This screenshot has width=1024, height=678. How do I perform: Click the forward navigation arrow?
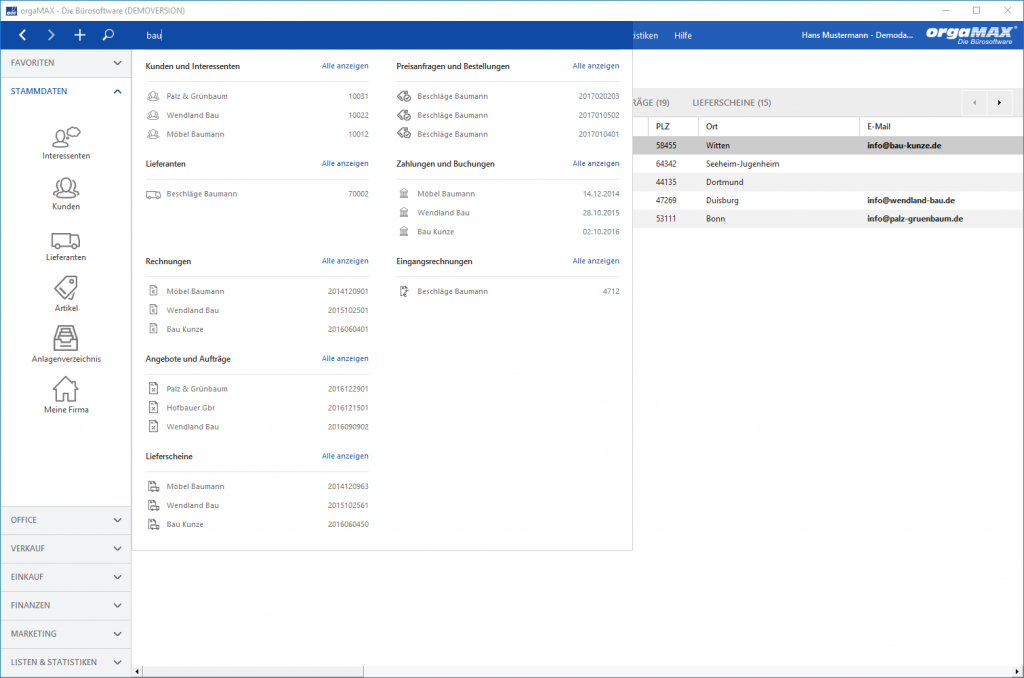[x=51, y=35]
